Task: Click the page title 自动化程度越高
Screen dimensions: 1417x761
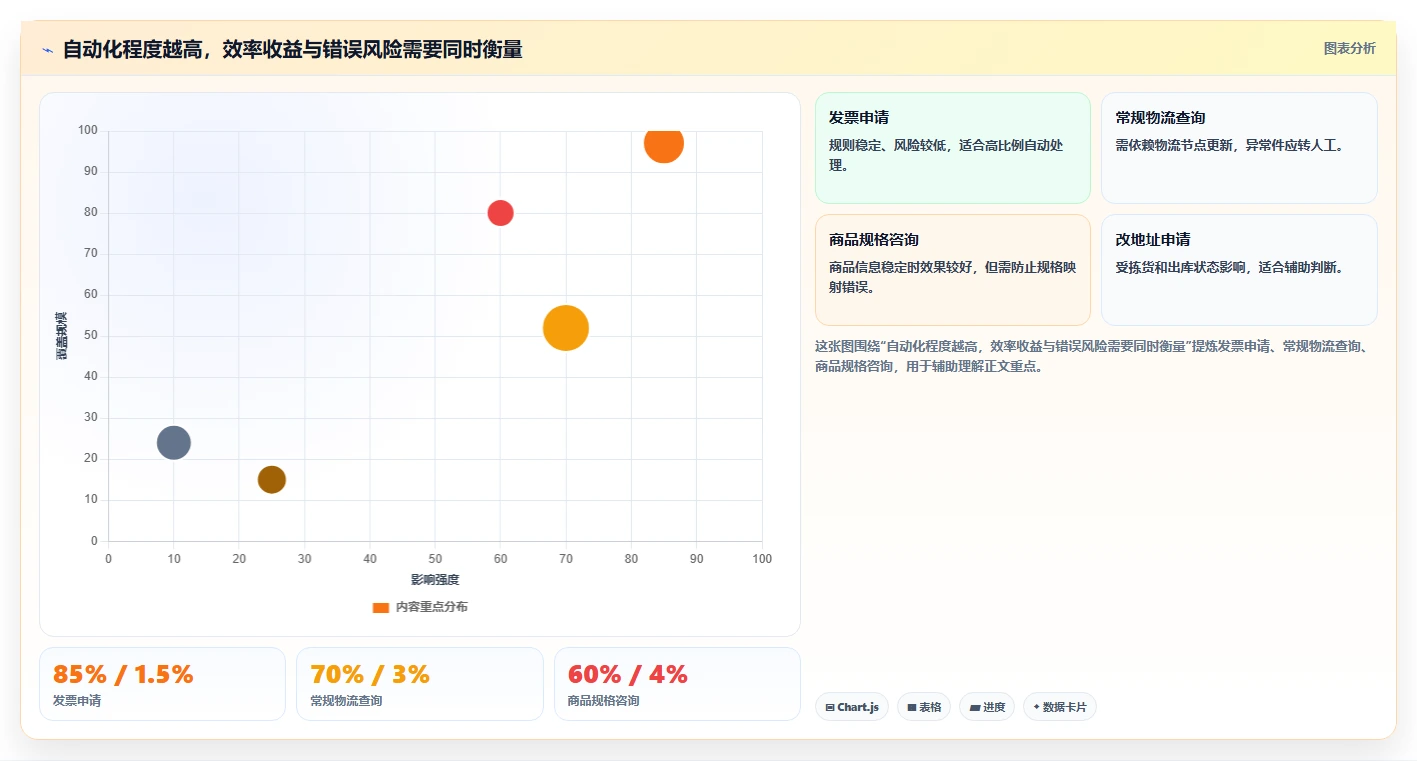Action: [292, 49]
